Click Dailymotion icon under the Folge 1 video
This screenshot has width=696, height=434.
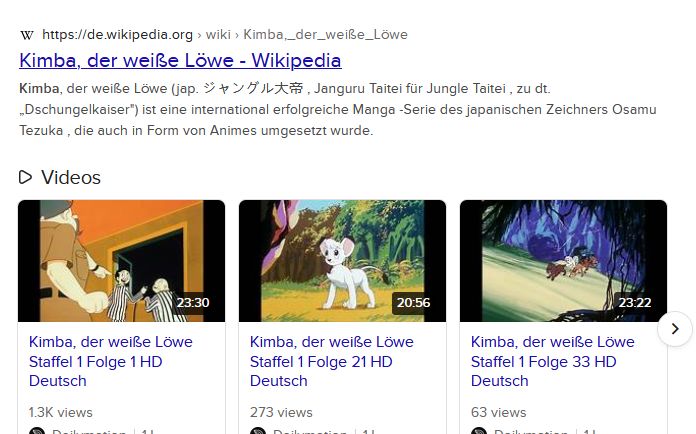[x=37, y=431]
